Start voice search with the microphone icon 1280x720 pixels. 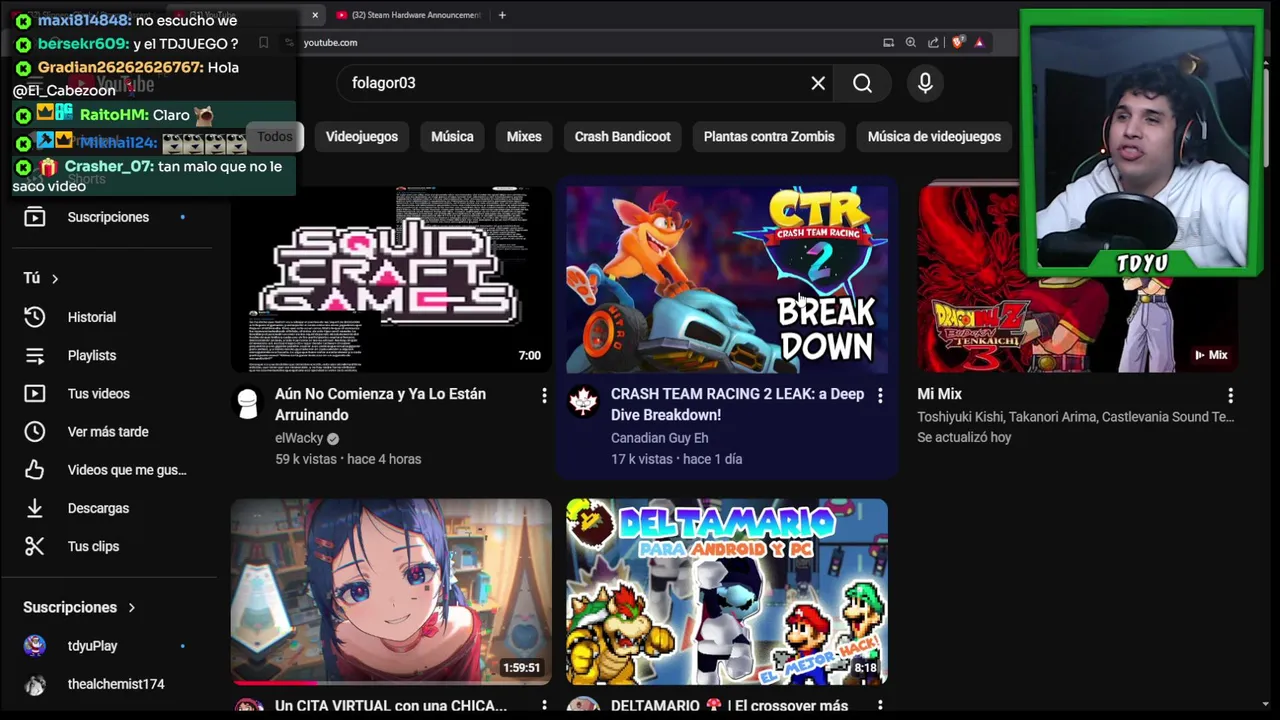click(925, 83)
